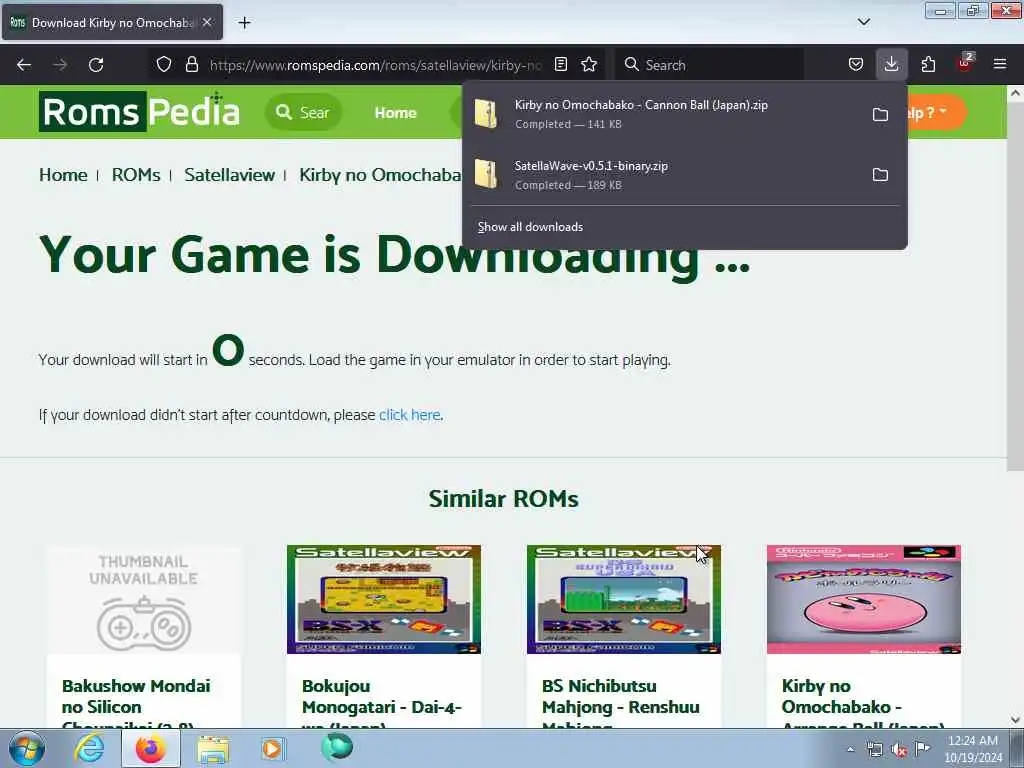Viewport: 1024px width, 768px height.
Task: Bookmark this page with the star icon
Action: [x=589, y=64]
